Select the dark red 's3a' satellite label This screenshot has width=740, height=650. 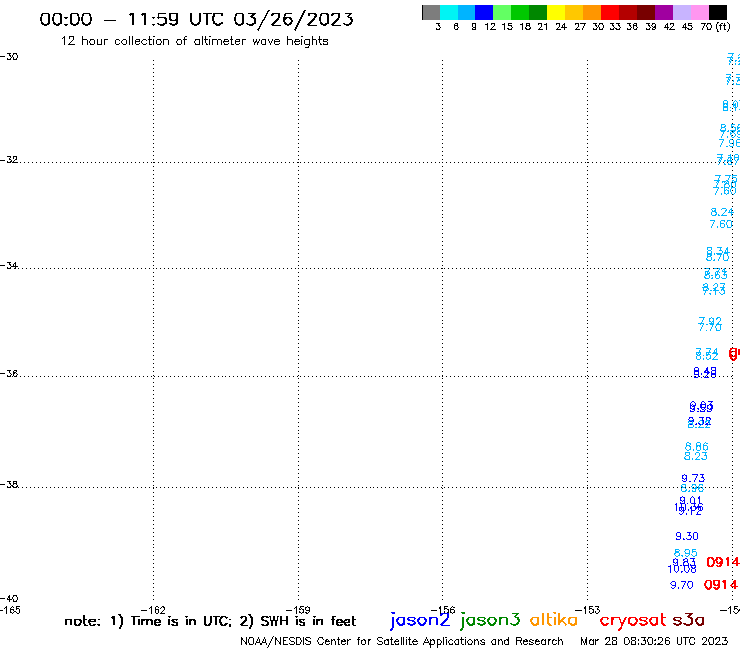[x=689, y=620]
